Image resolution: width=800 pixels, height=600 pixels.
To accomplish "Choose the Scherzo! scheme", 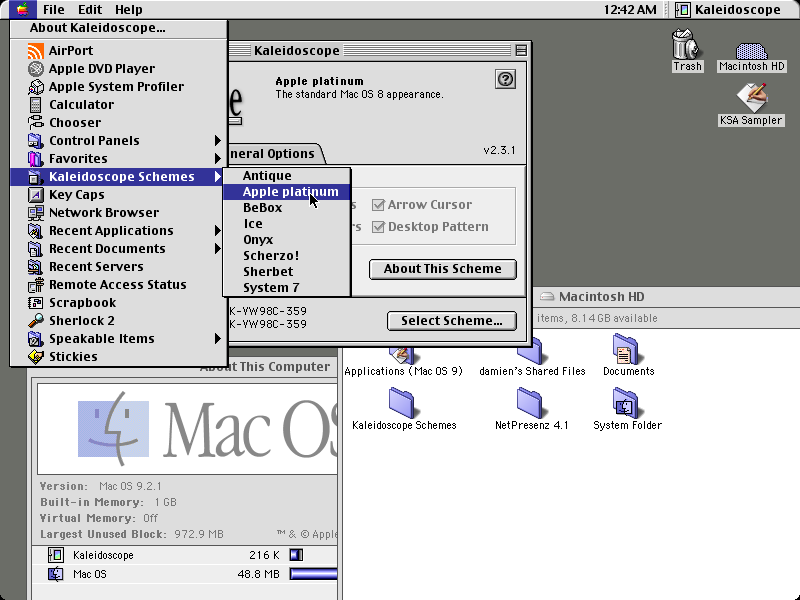I will point(287,256).
